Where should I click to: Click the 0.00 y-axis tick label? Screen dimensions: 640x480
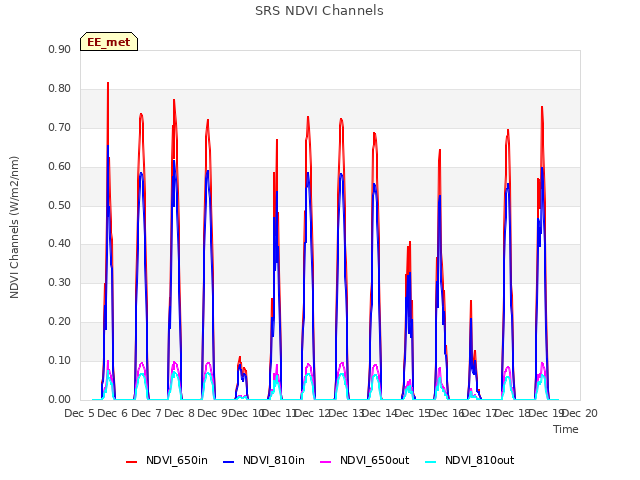click(60, 400)
